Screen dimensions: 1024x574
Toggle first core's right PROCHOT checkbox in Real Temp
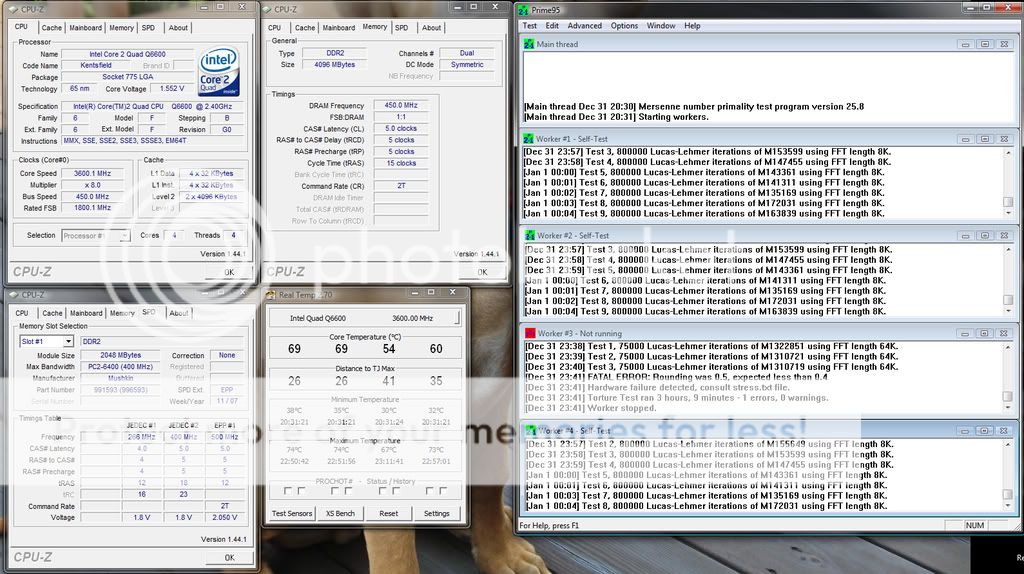click(x=301, y=490)
